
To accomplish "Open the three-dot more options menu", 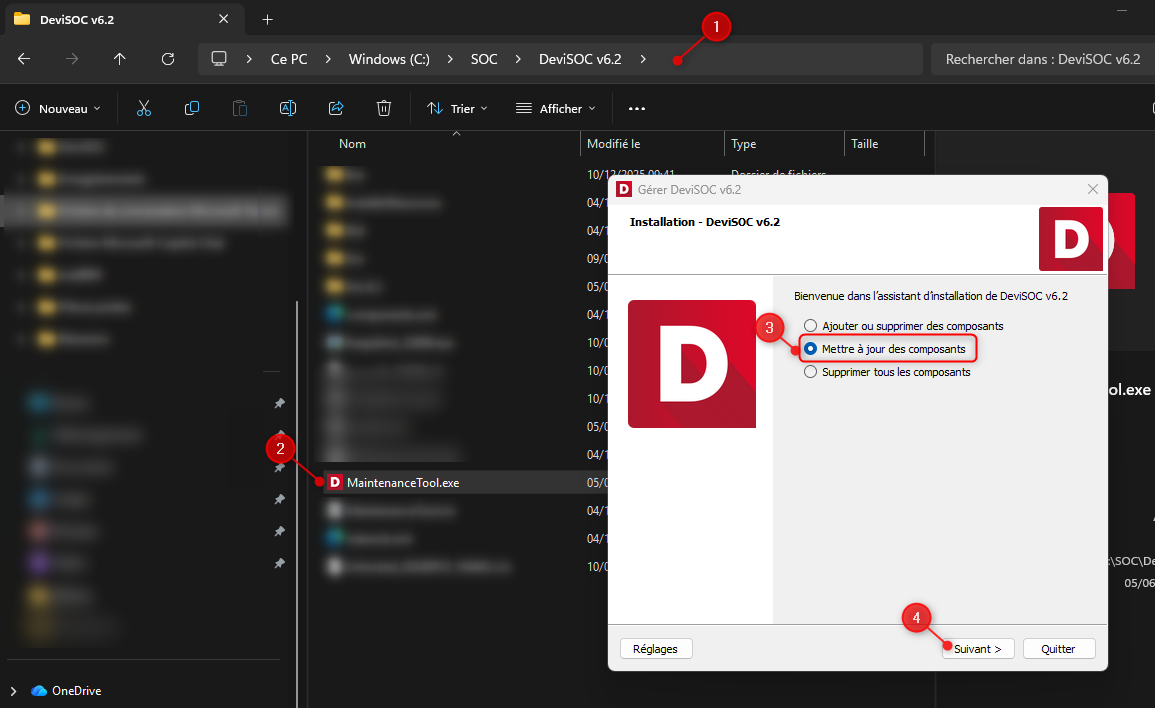I will coord(637,108).
